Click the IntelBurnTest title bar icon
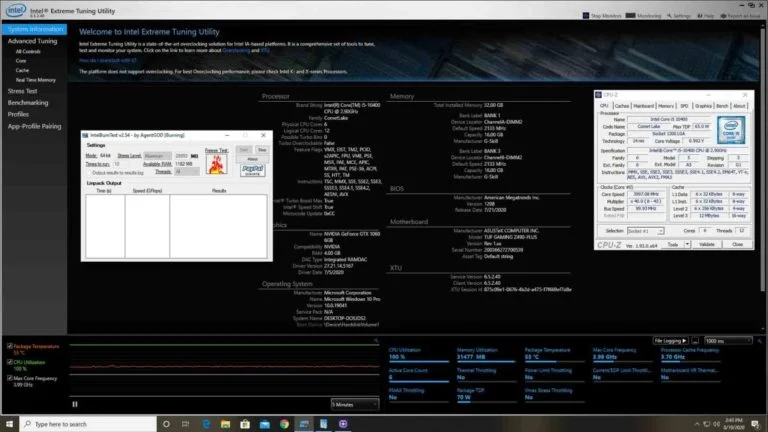This screenshot has height=432, width=768. click(x=85, y=135)
